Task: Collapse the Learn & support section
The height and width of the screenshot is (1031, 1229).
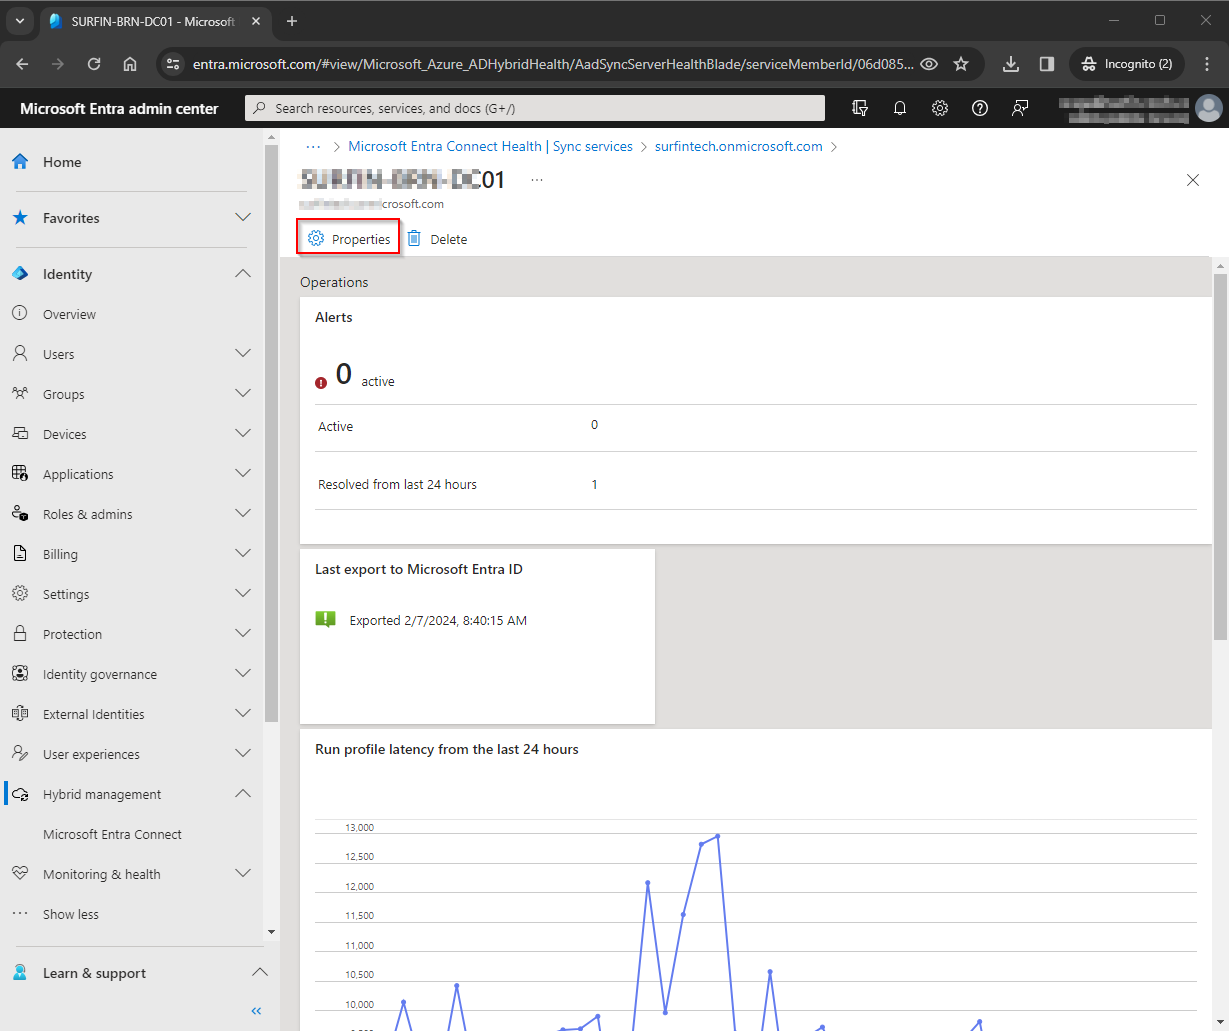Action: 259,972
